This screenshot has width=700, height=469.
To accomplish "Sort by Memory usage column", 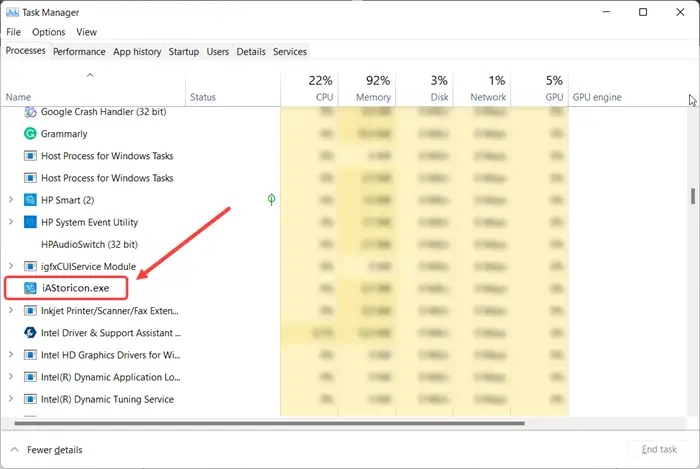I will pos(367,88).
